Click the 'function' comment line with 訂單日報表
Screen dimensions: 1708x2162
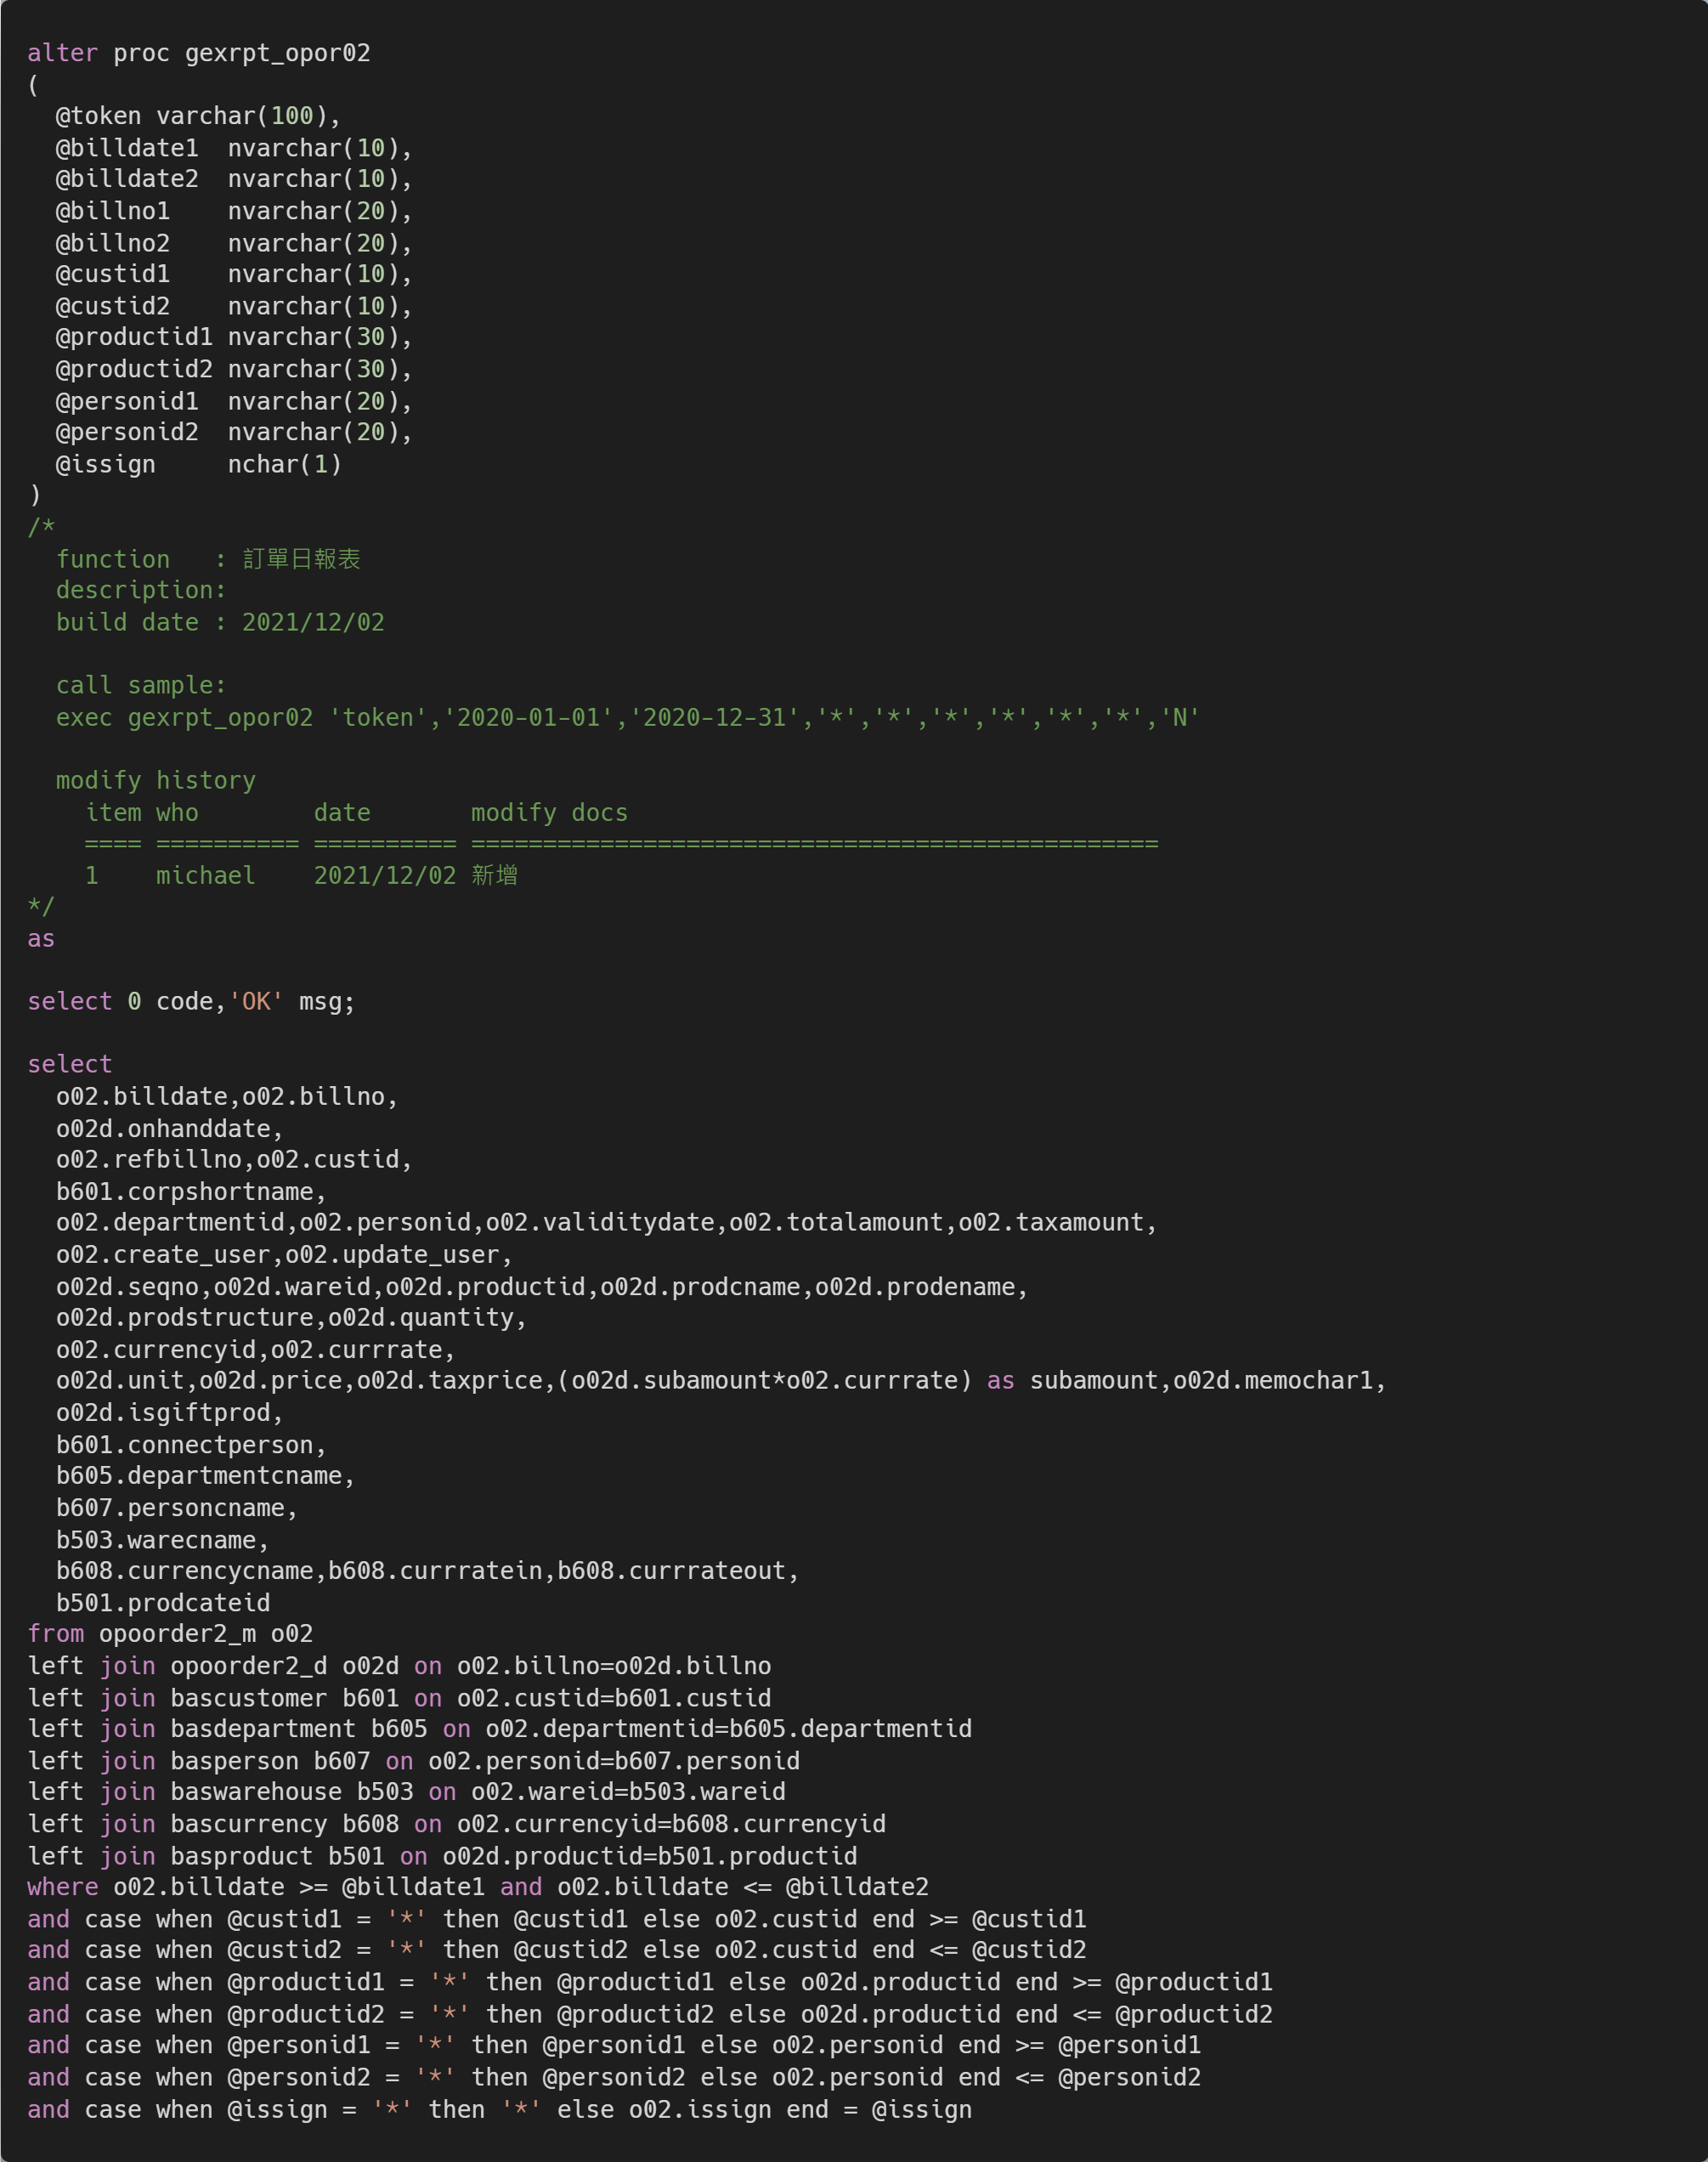[208, 559]
